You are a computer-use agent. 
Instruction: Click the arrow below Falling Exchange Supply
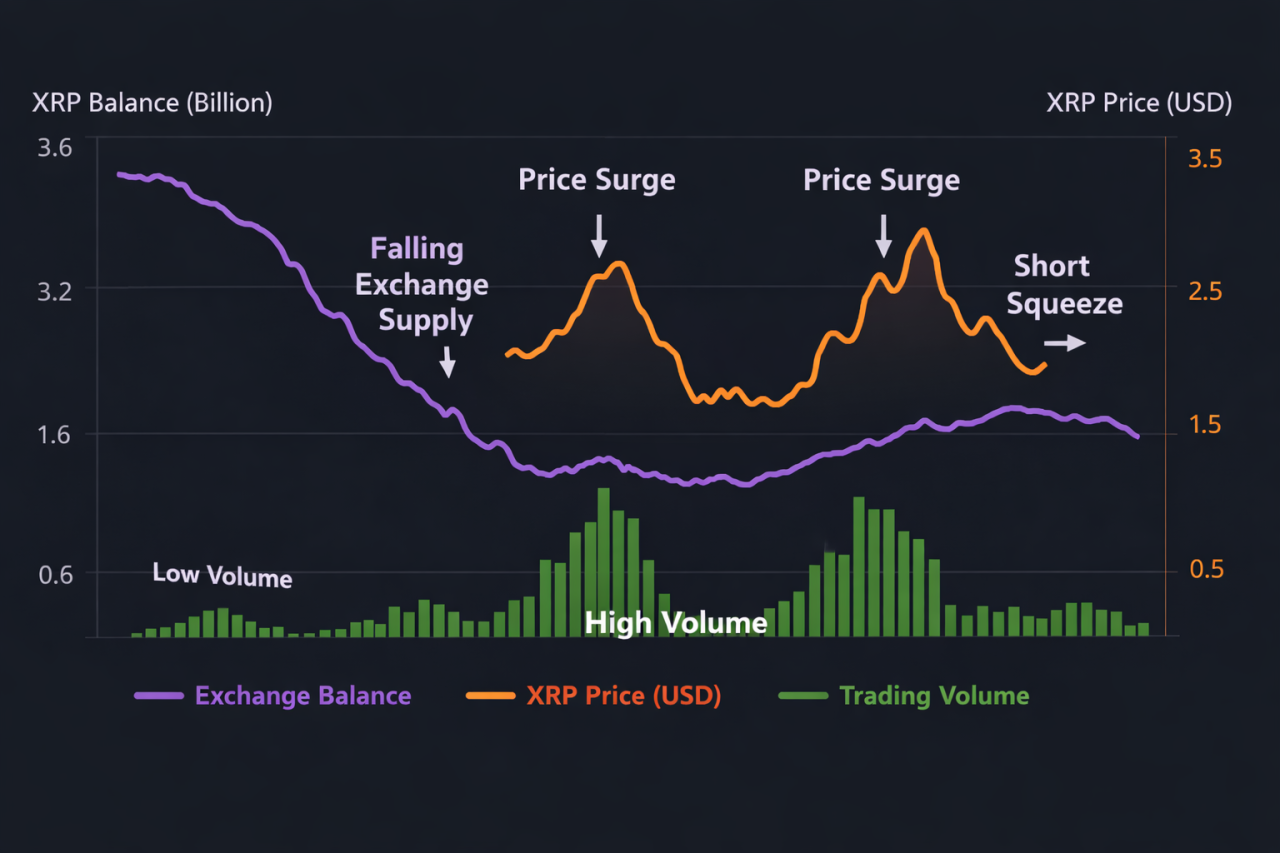447,361
